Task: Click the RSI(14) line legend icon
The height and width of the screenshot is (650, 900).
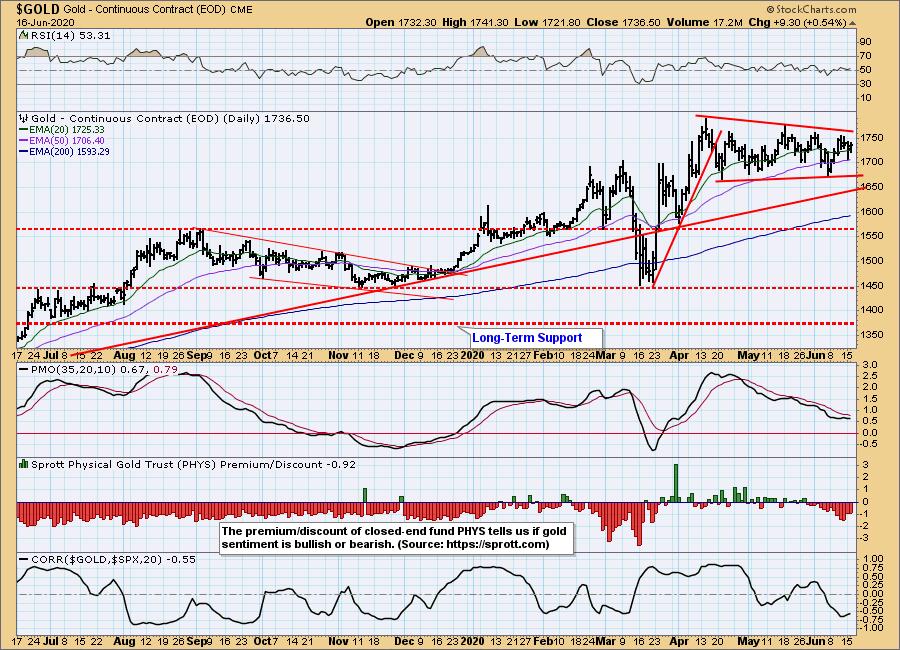Action: point(24,35)
